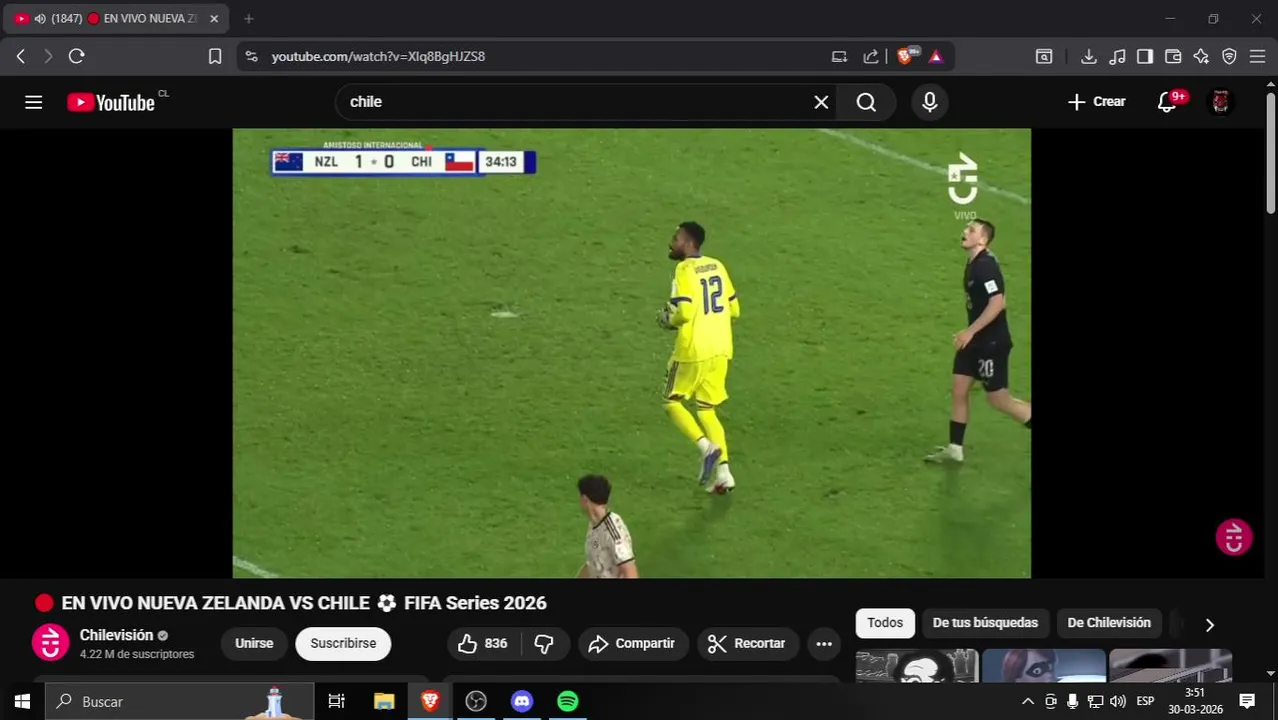Open Brave Wallet icon

[x=1173, y=56]
